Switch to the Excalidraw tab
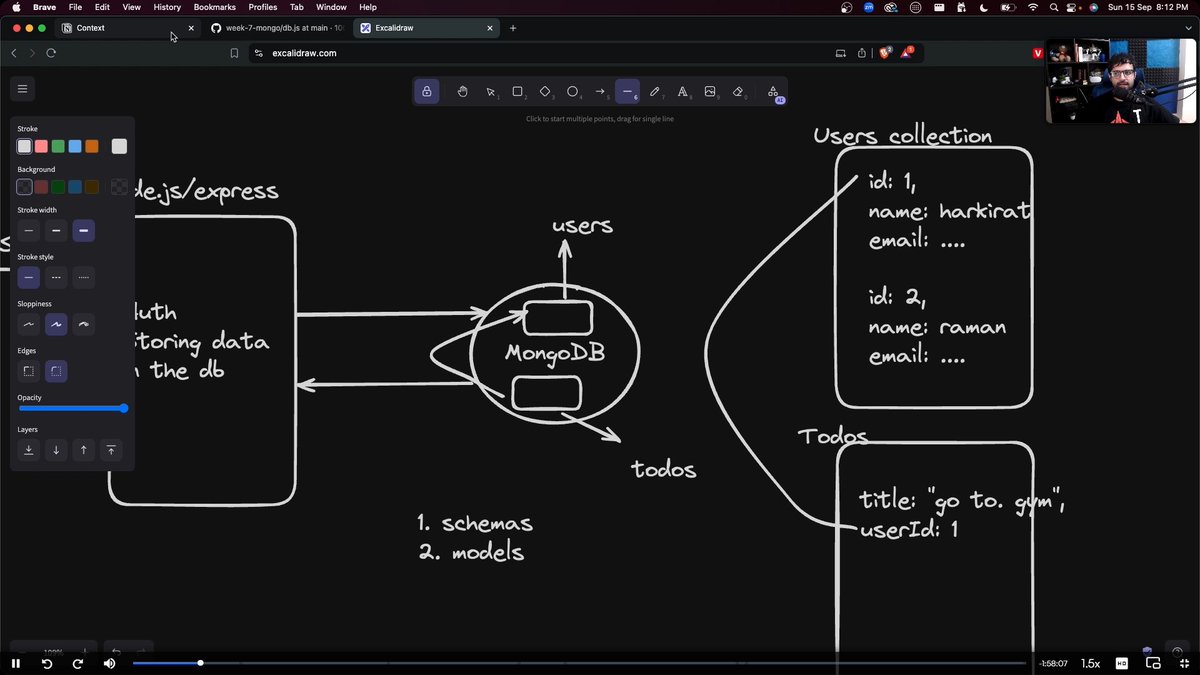 coord(426,28)
